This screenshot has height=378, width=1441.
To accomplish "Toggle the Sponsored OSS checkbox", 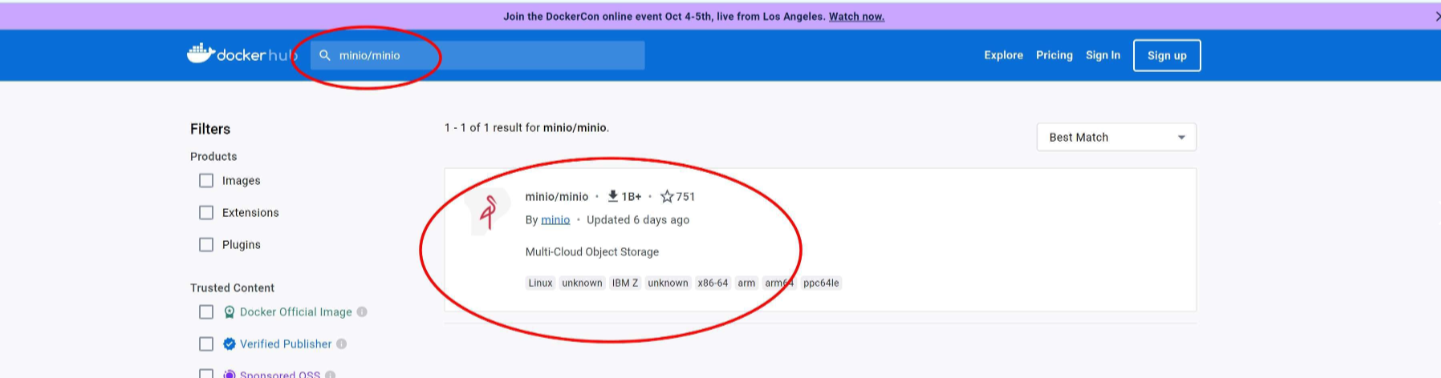I will coord(206,374).
